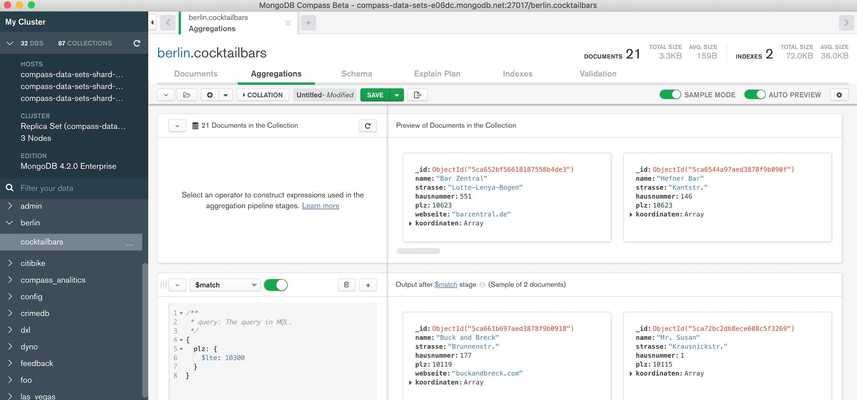Open the saved pipelines folder icon
Viewport: 857px width, 400px height.
(186, 95)
